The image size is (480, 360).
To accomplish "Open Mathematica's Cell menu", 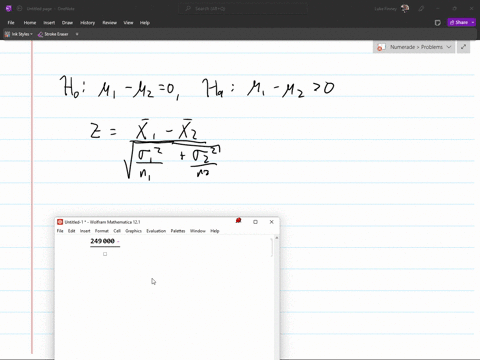I will [x=117, y=231].
